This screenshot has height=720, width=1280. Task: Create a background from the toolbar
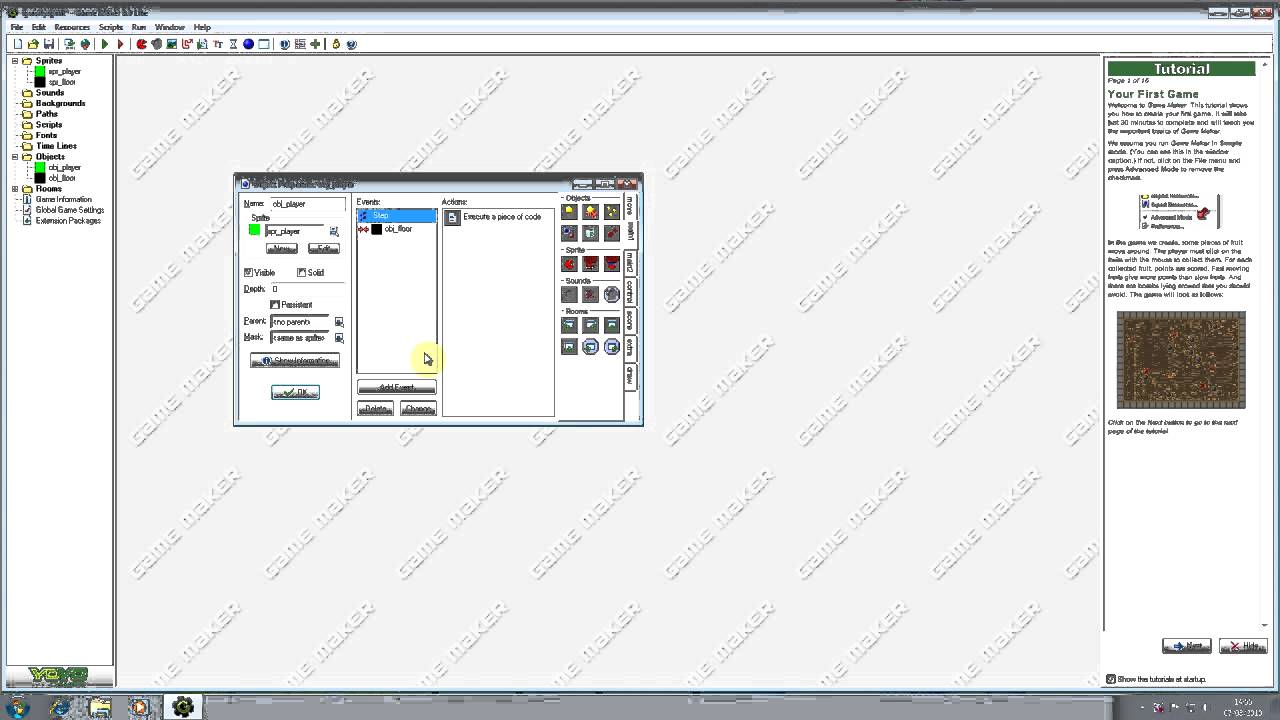(x=172, y=44)
